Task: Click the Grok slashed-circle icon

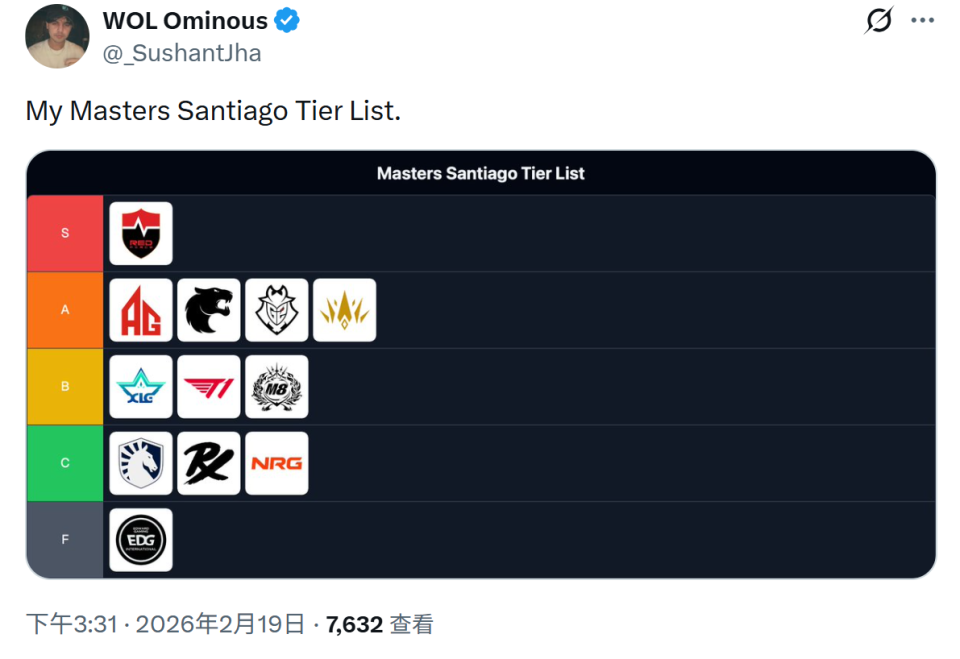Action: pos(878,20)
